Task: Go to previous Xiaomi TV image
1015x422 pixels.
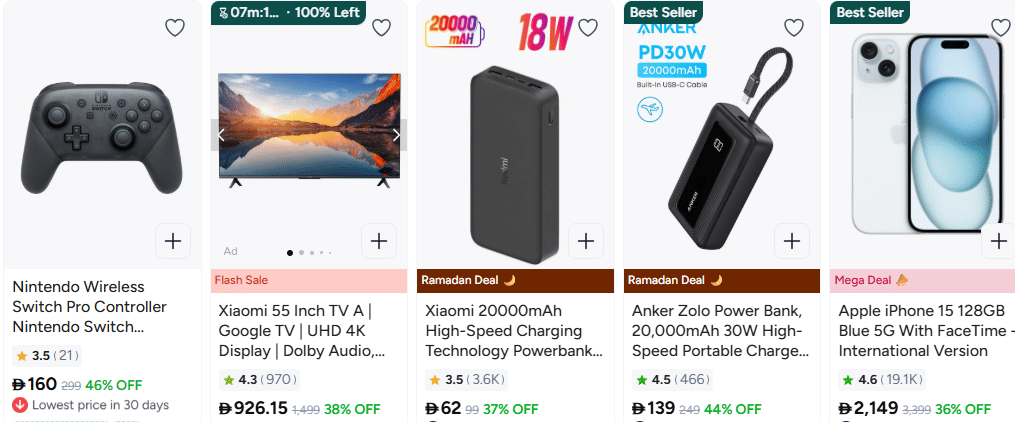Action: [222, 135]
